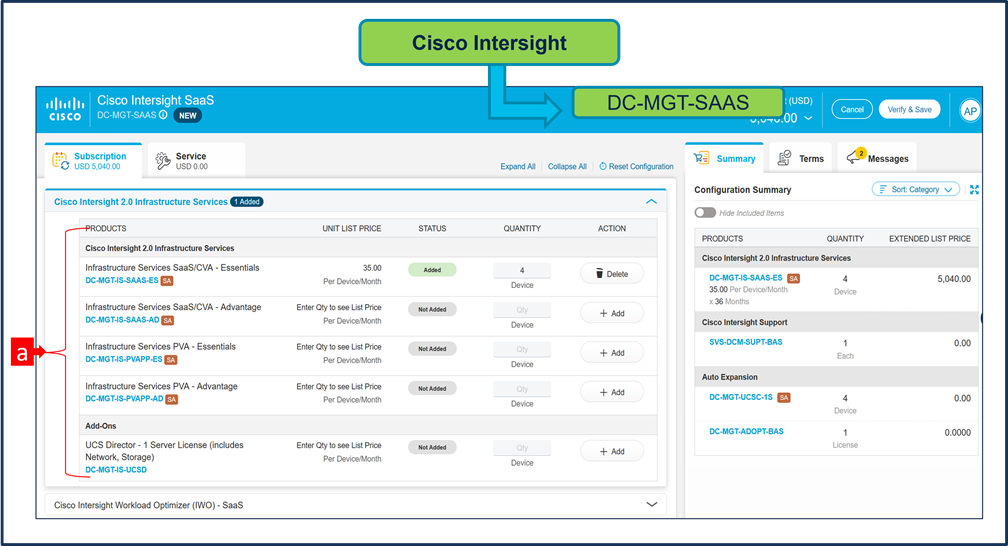Open DC-MGT-IS-SAAS-ES link in summary
1008x546 pixels.
(x=746, y=278)
